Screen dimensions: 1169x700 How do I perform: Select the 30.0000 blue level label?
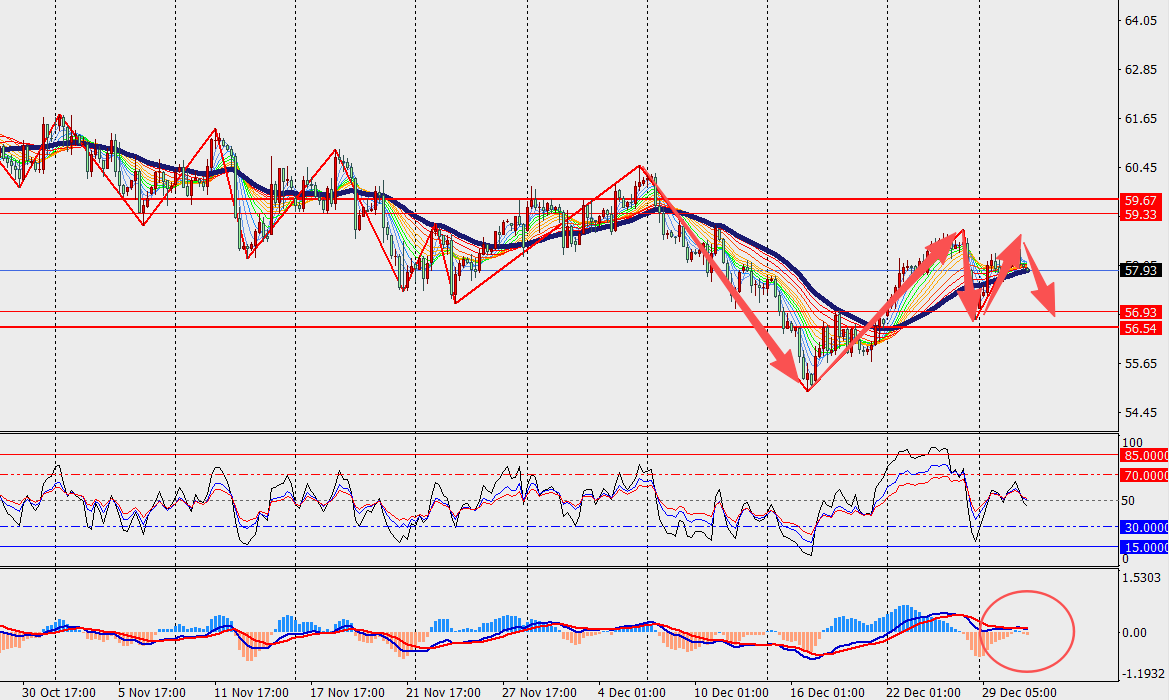pos(1145,527)
